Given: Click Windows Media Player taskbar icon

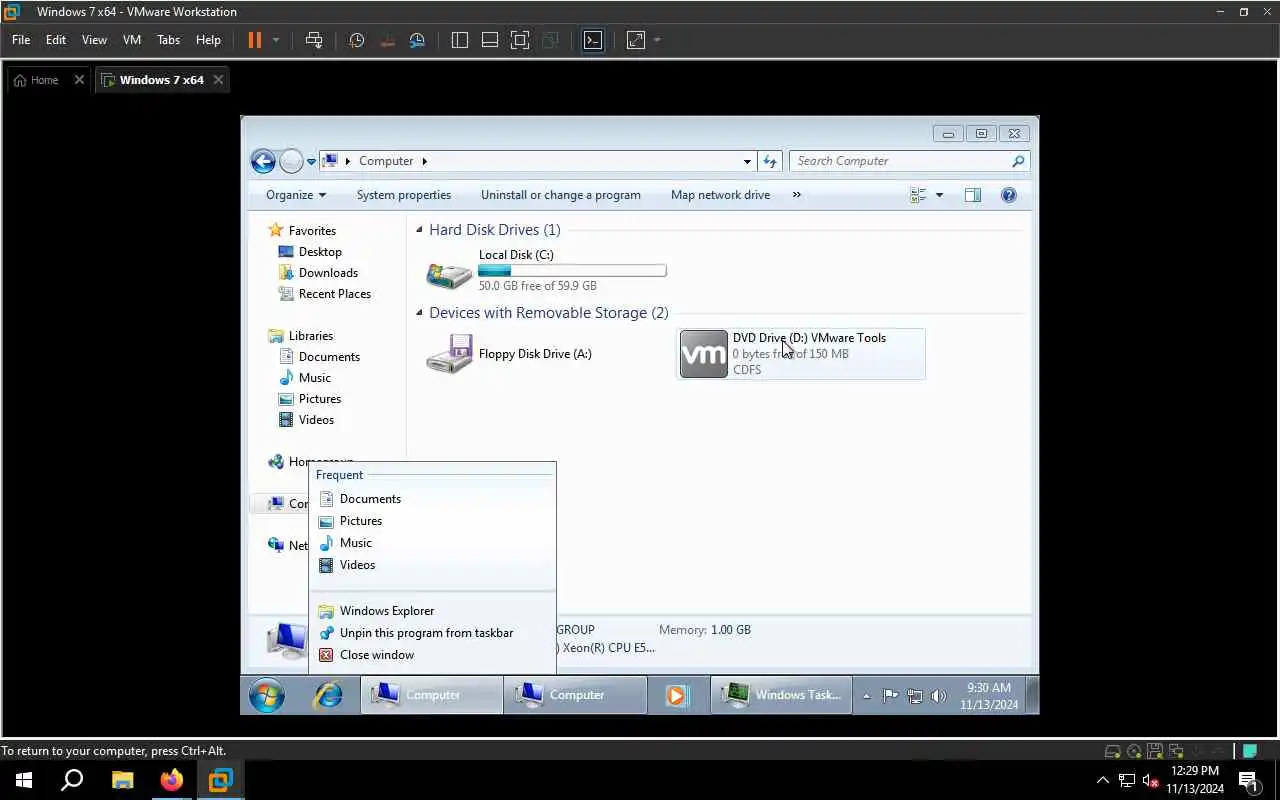Looking at the screenshot, I should (x=677, y=695).
